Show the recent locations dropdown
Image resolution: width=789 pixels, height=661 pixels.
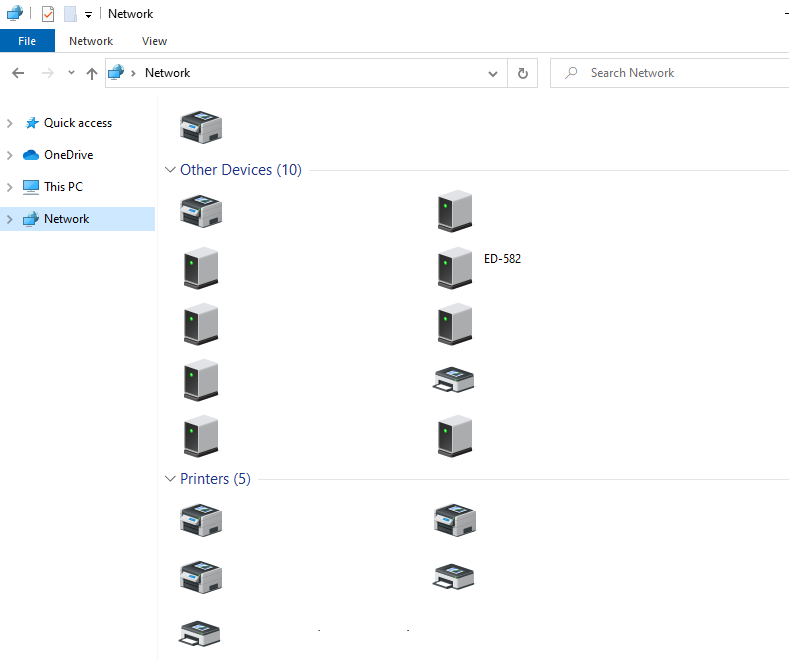click(71, 73)
